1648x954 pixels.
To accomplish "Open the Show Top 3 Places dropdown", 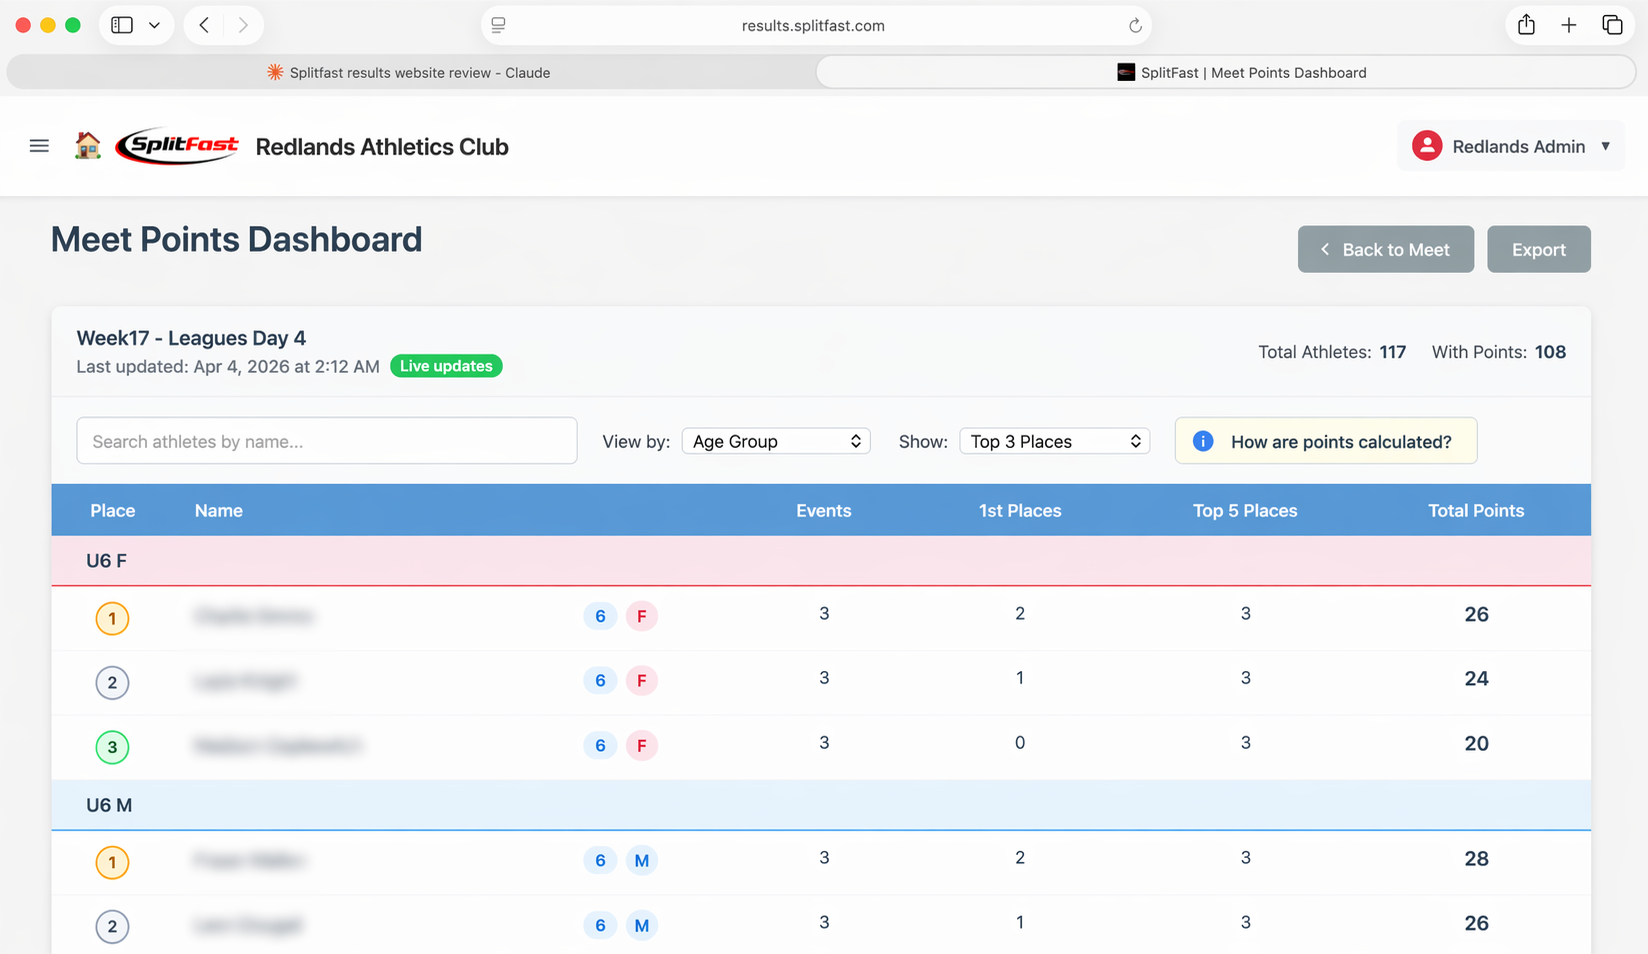I will tap(1054, 441).
